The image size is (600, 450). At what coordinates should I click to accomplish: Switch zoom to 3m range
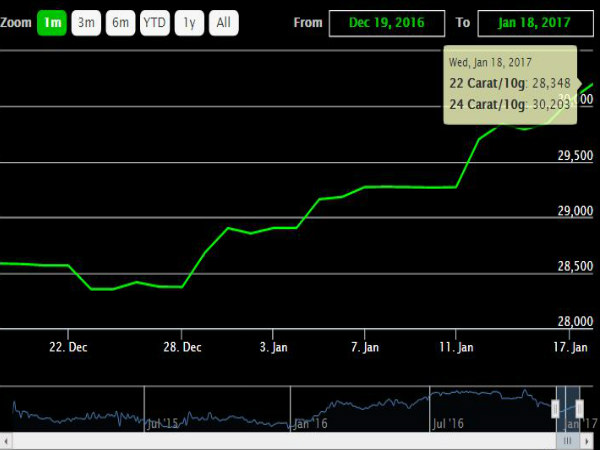click(x=86, y=23)
